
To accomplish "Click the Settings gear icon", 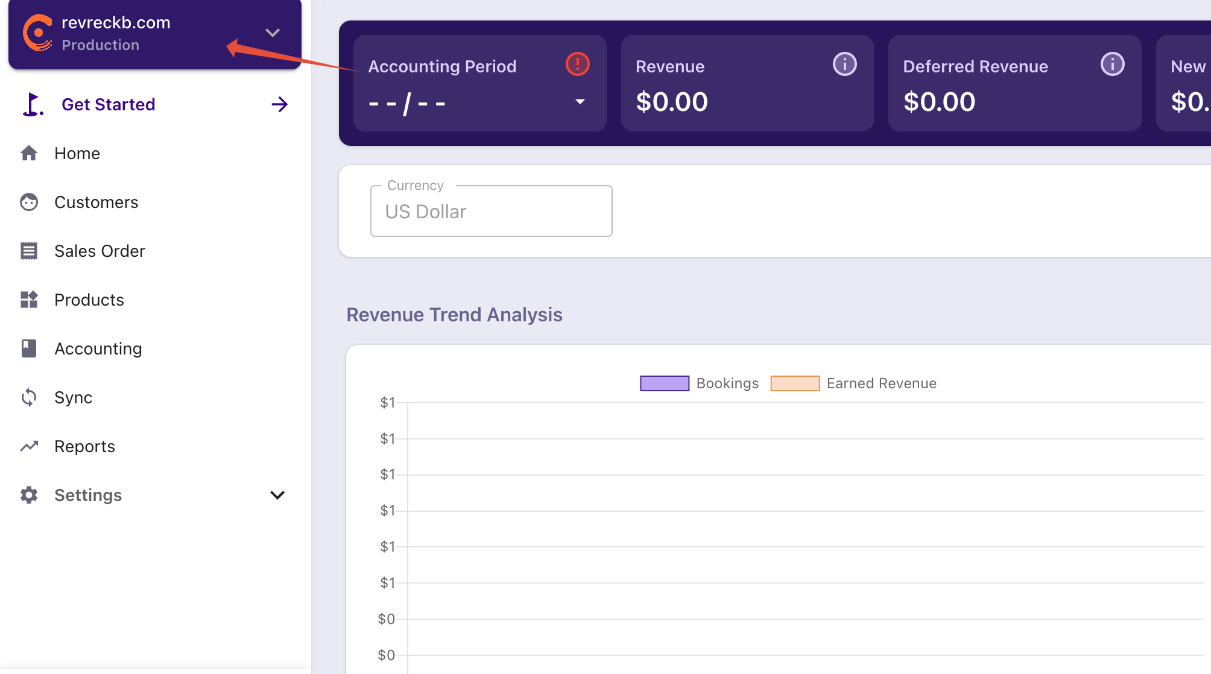I will [29, 495].
